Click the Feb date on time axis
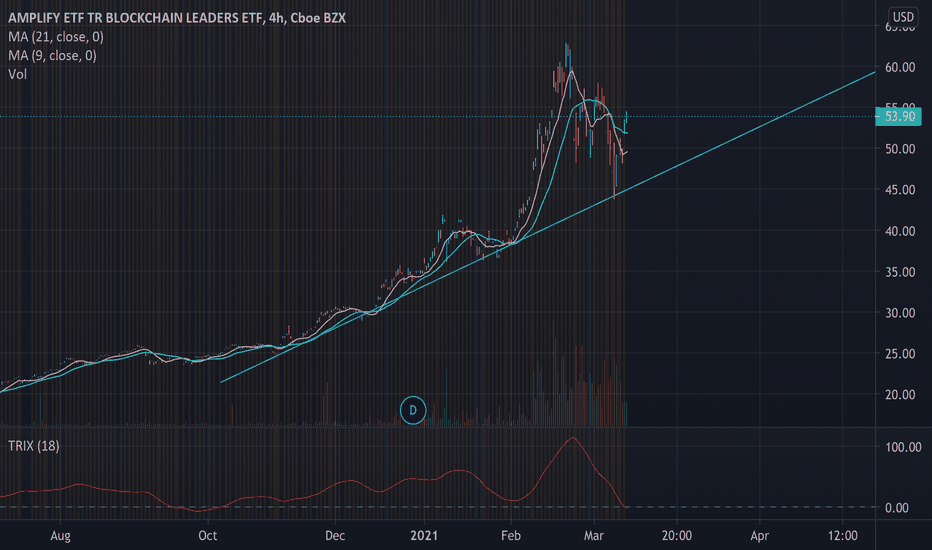Screen dimensions: 932x550 (511, 536)
